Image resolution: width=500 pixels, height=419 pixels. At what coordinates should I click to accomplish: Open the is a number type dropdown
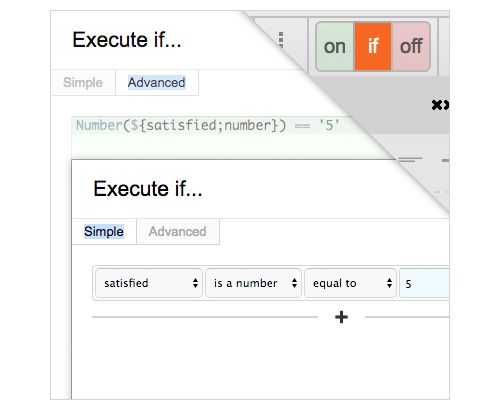pos(253,283)
